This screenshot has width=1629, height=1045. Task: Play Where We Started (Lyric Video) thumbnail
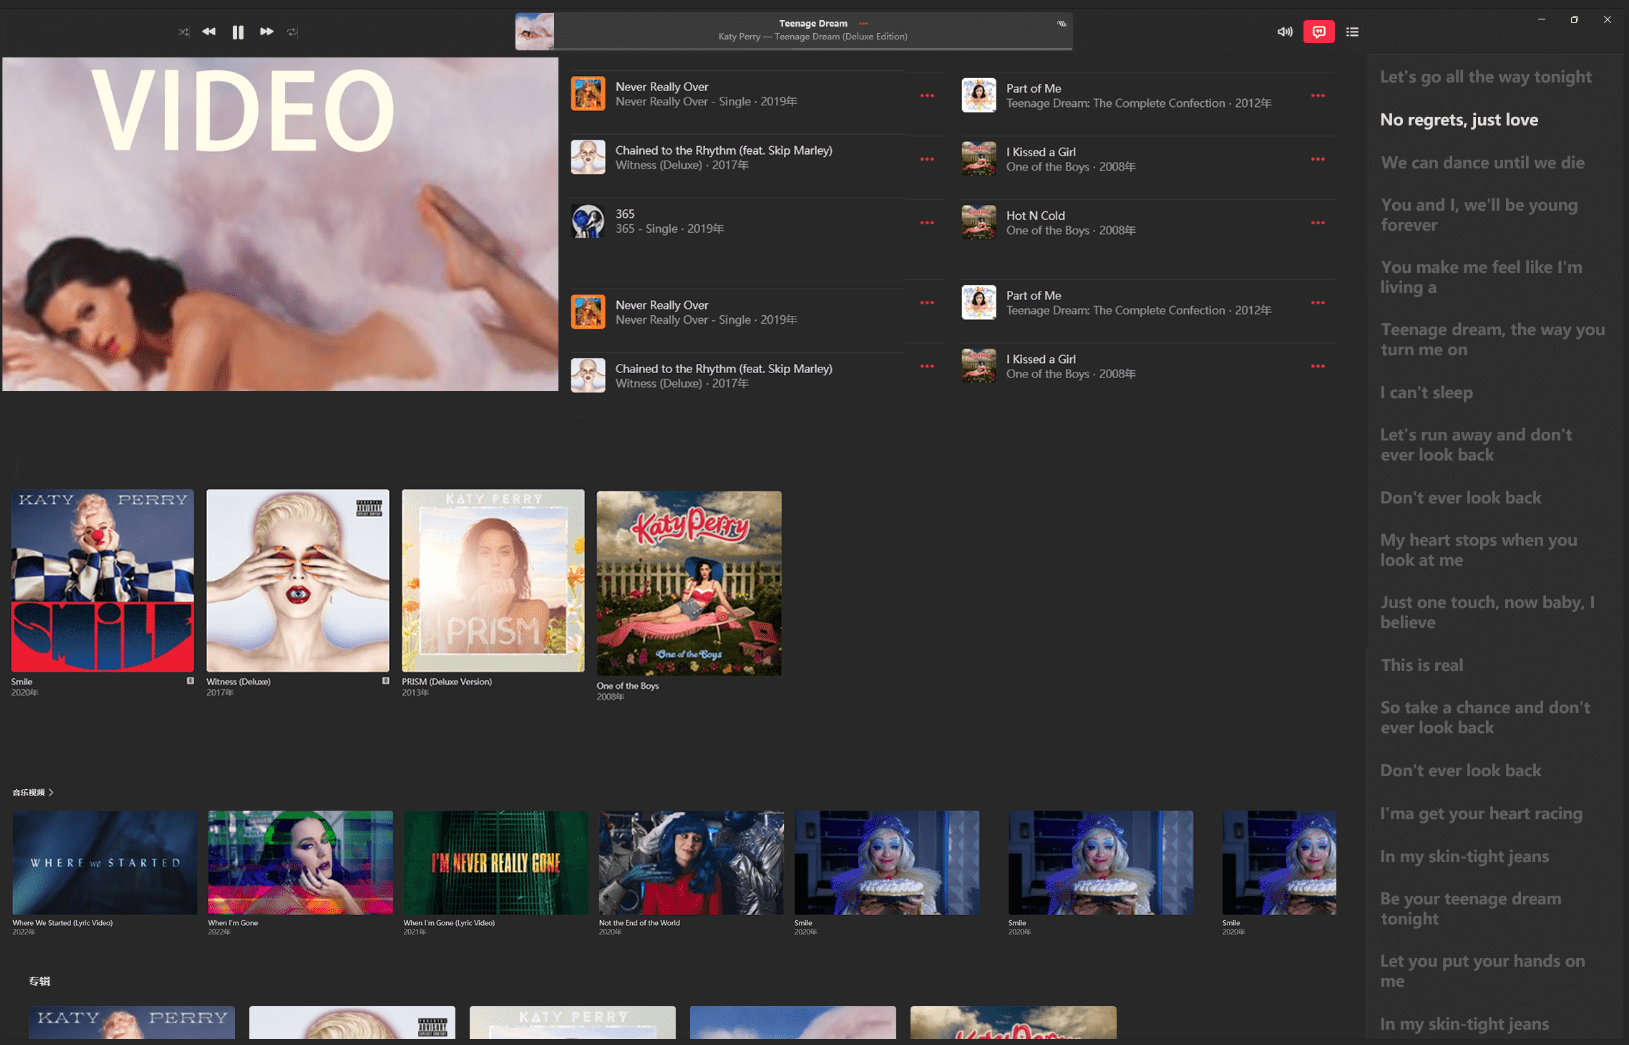coord(105,863)
